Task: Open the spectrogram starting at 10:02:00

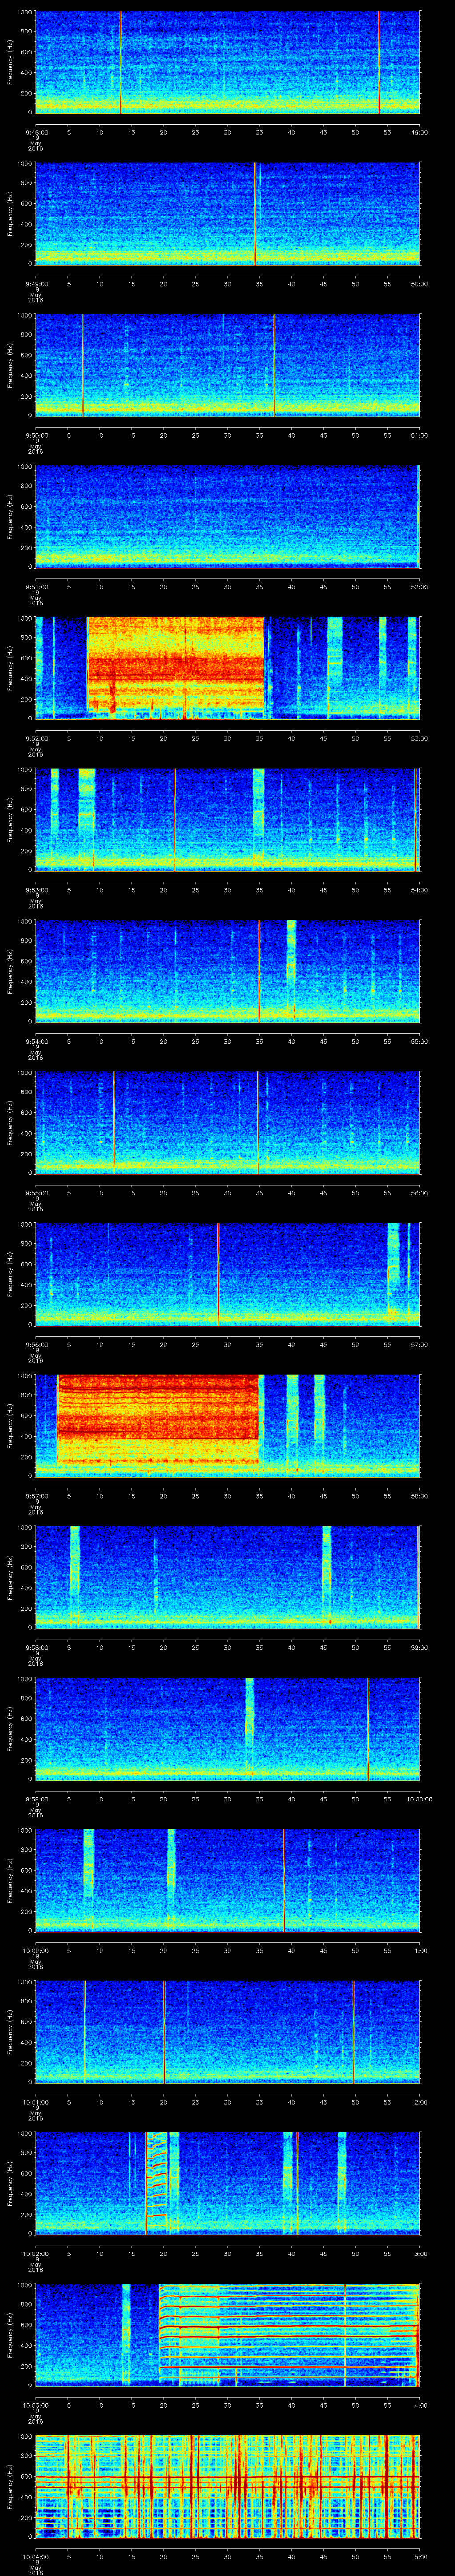Action: (x=227, y=2183)
